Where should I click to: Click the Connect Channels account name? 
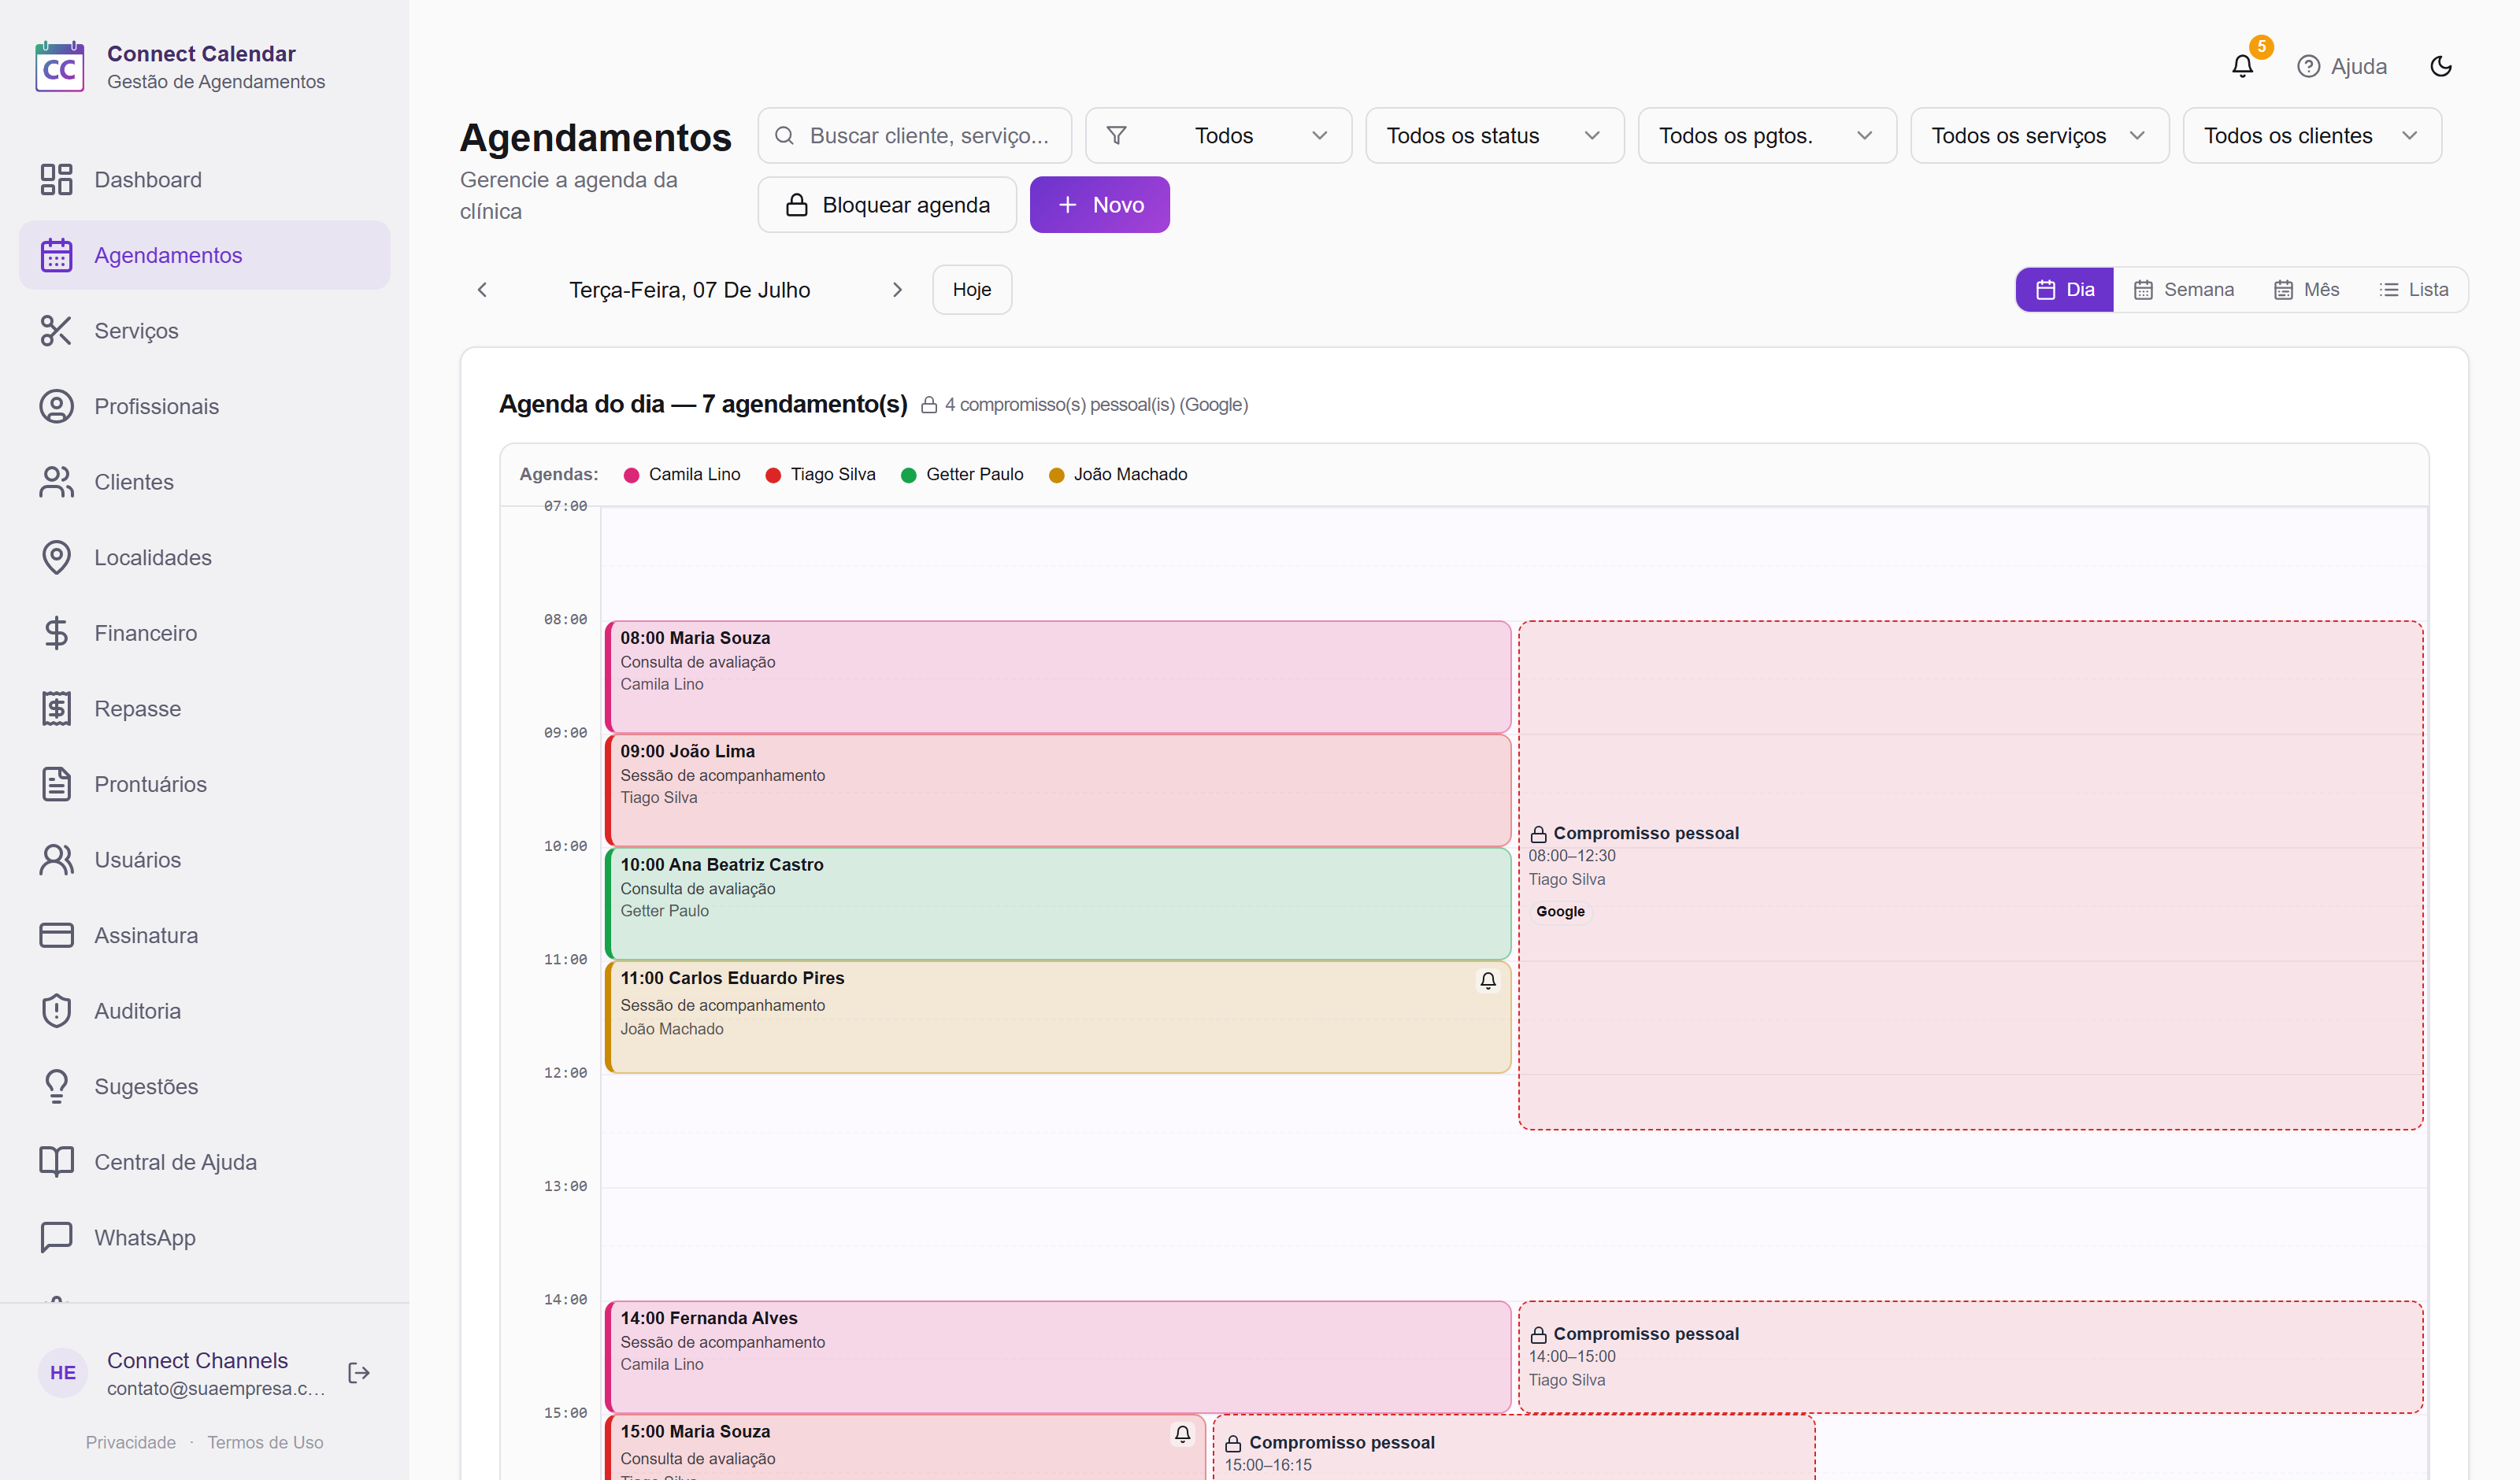coord(197,1361)
